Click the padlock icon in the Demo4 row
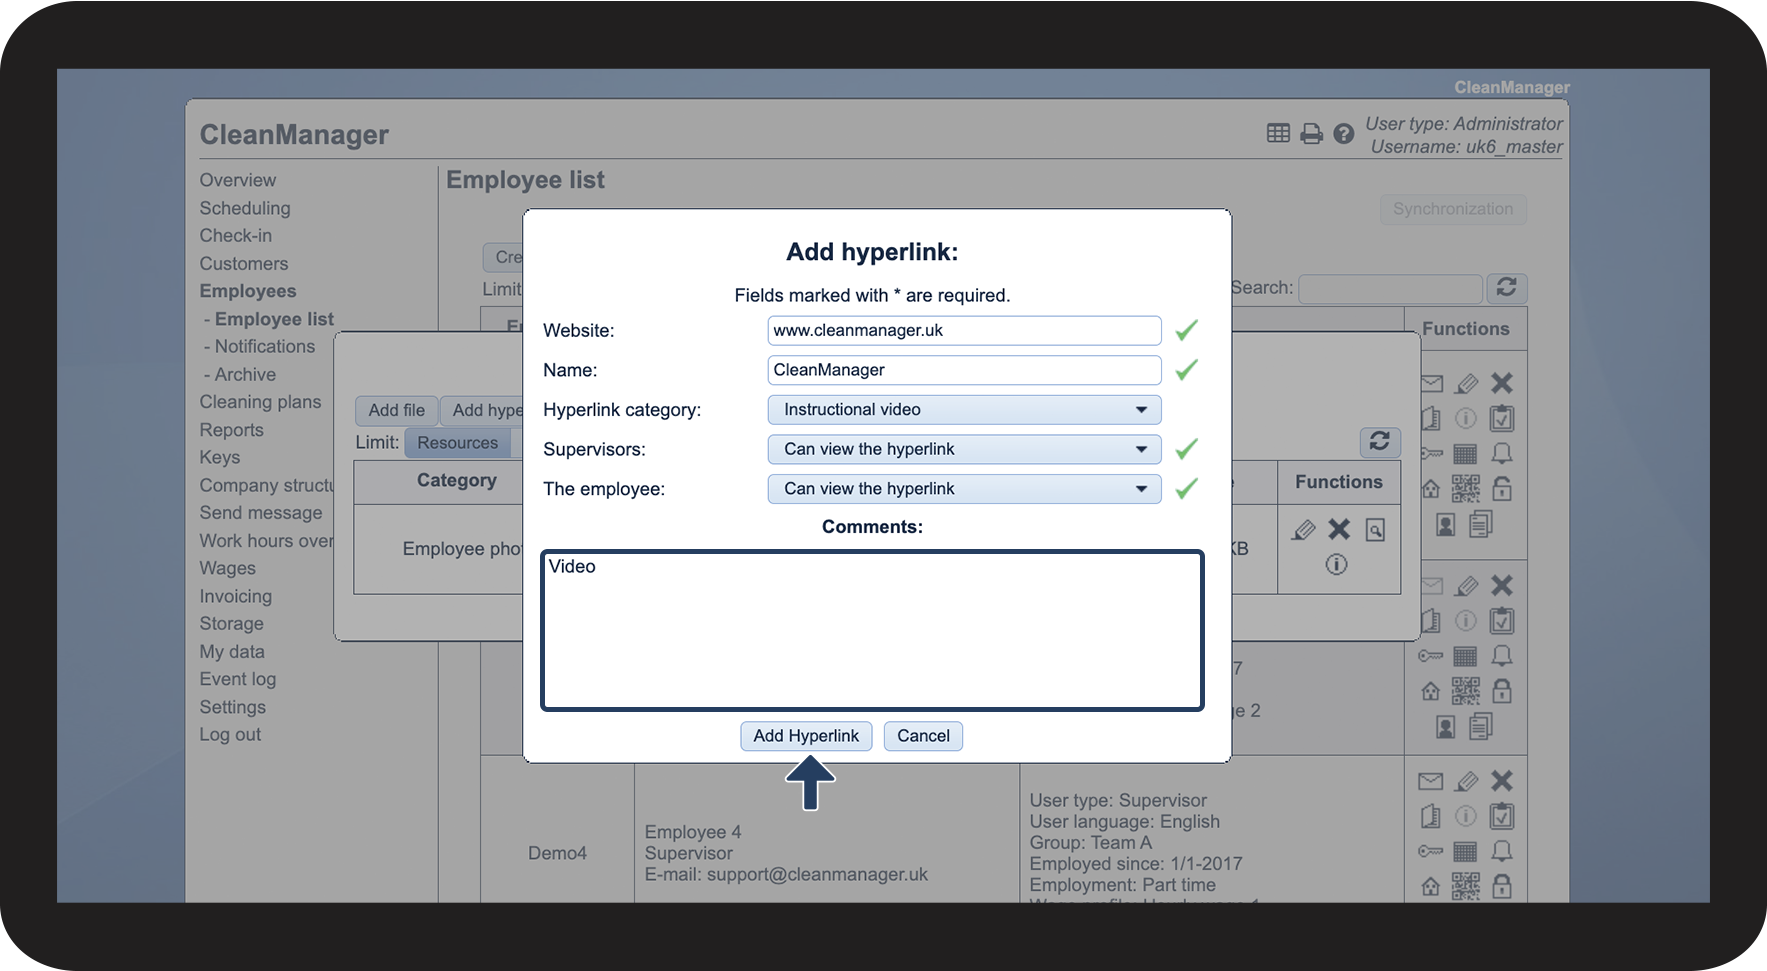Image resolution: width=1767 pixels, height=971 pixels. [1502, 887]
